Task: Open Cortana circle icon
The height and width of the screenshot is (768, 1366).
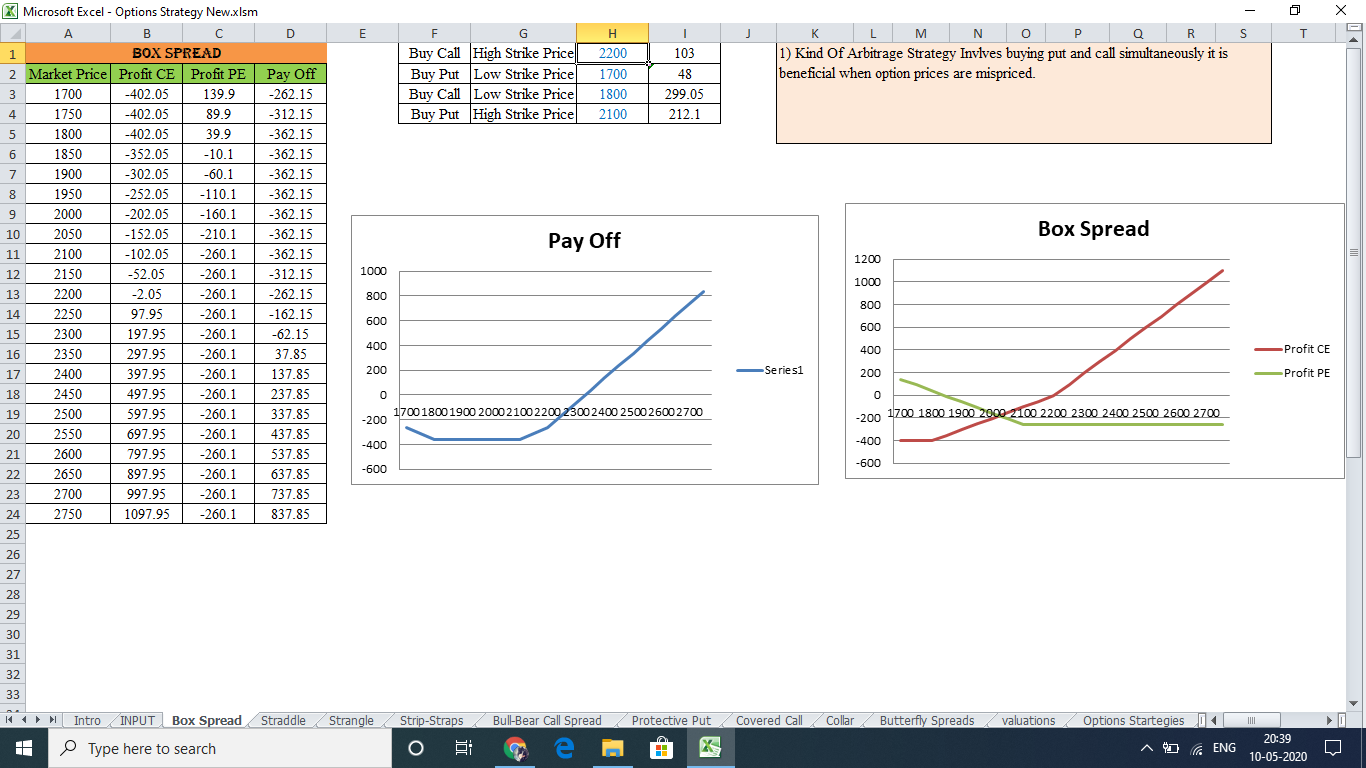Action: 416,748
